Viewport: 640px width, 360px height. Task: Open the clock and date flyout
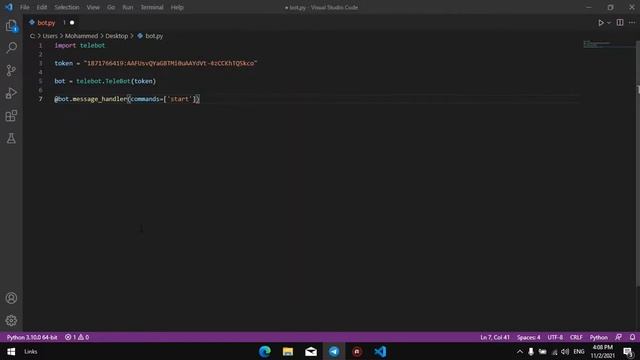tap(602, 351)
